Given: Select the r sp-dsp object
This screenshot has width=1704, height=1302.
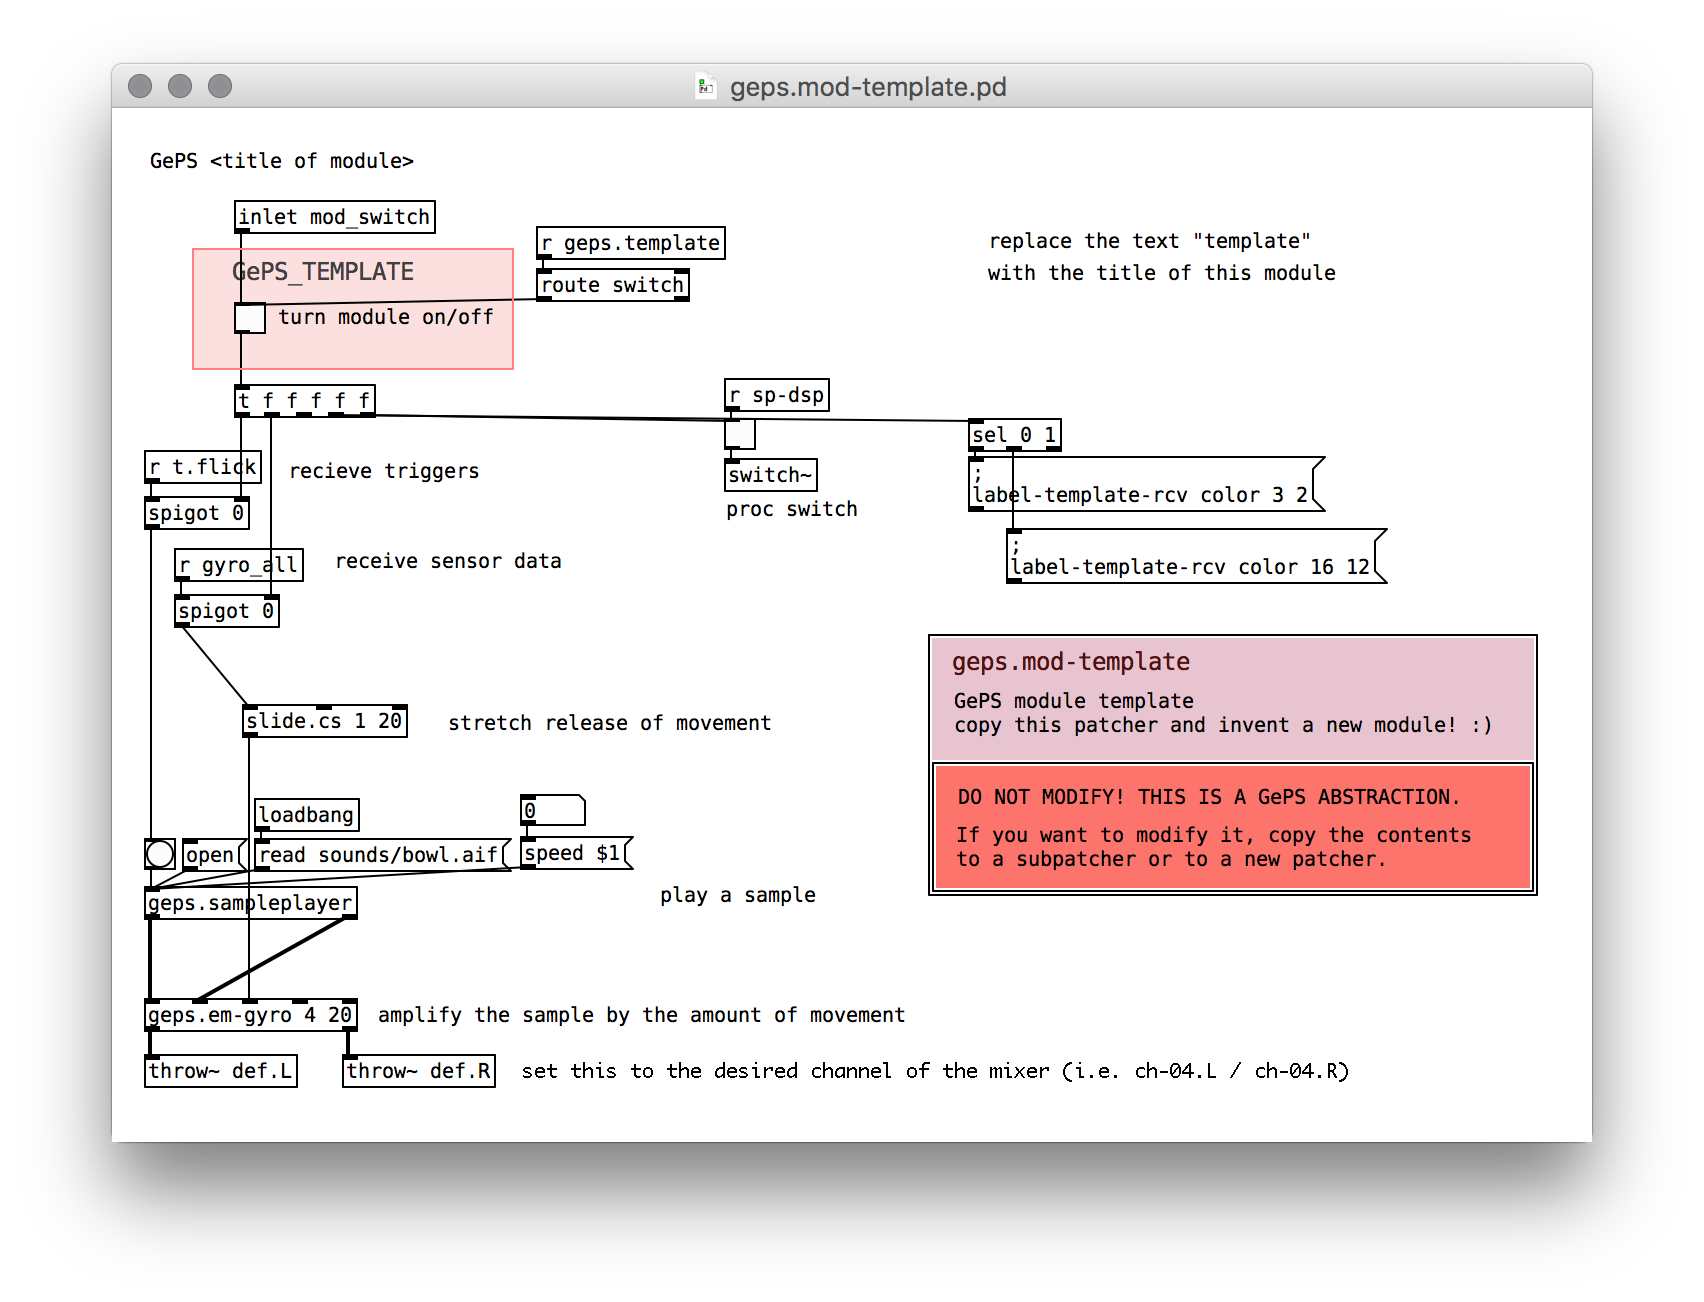Looking at the screenshot, I should coord(777,395).
